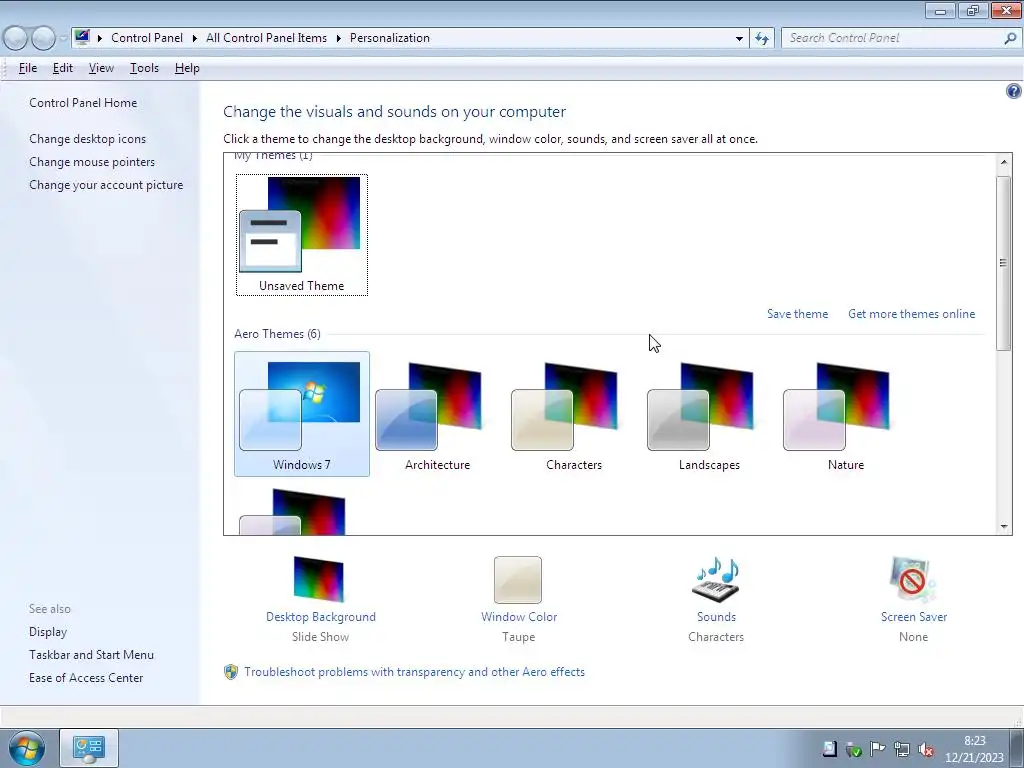Open the File menu
Viewport: 1024px width, 768px height.
pos(27,68)
